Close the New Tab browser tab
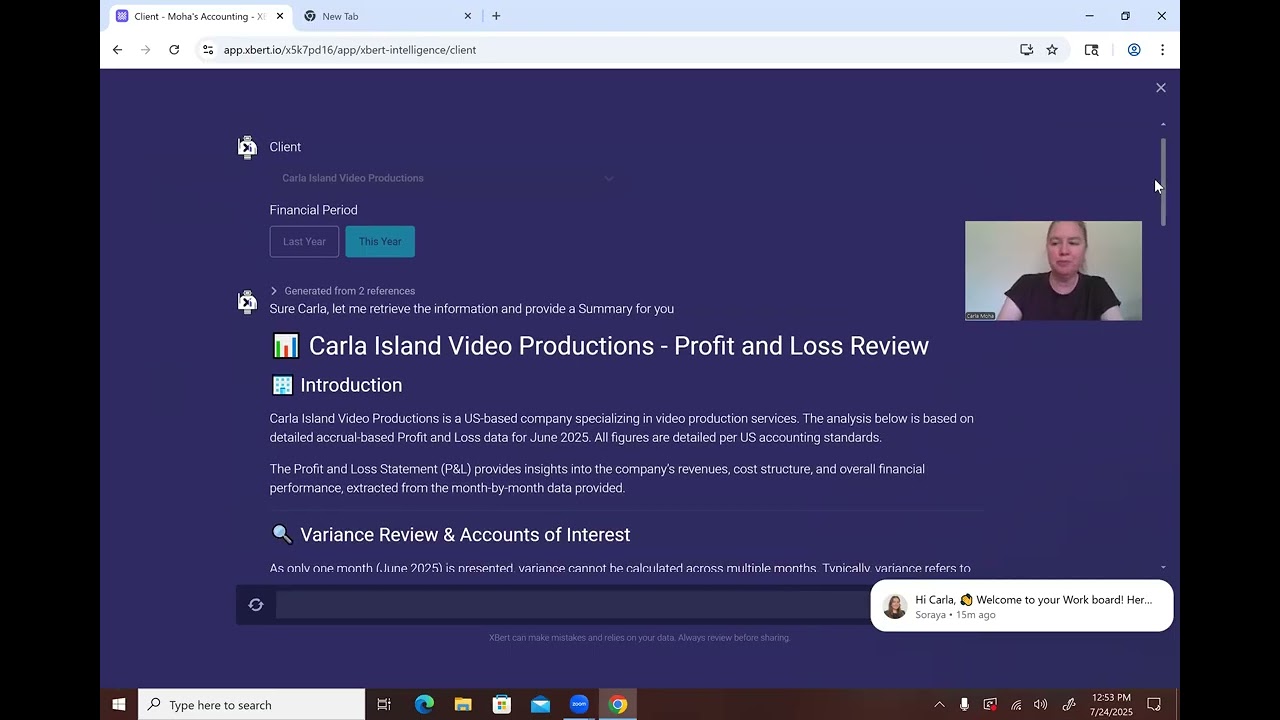 [x=468, y=16]
